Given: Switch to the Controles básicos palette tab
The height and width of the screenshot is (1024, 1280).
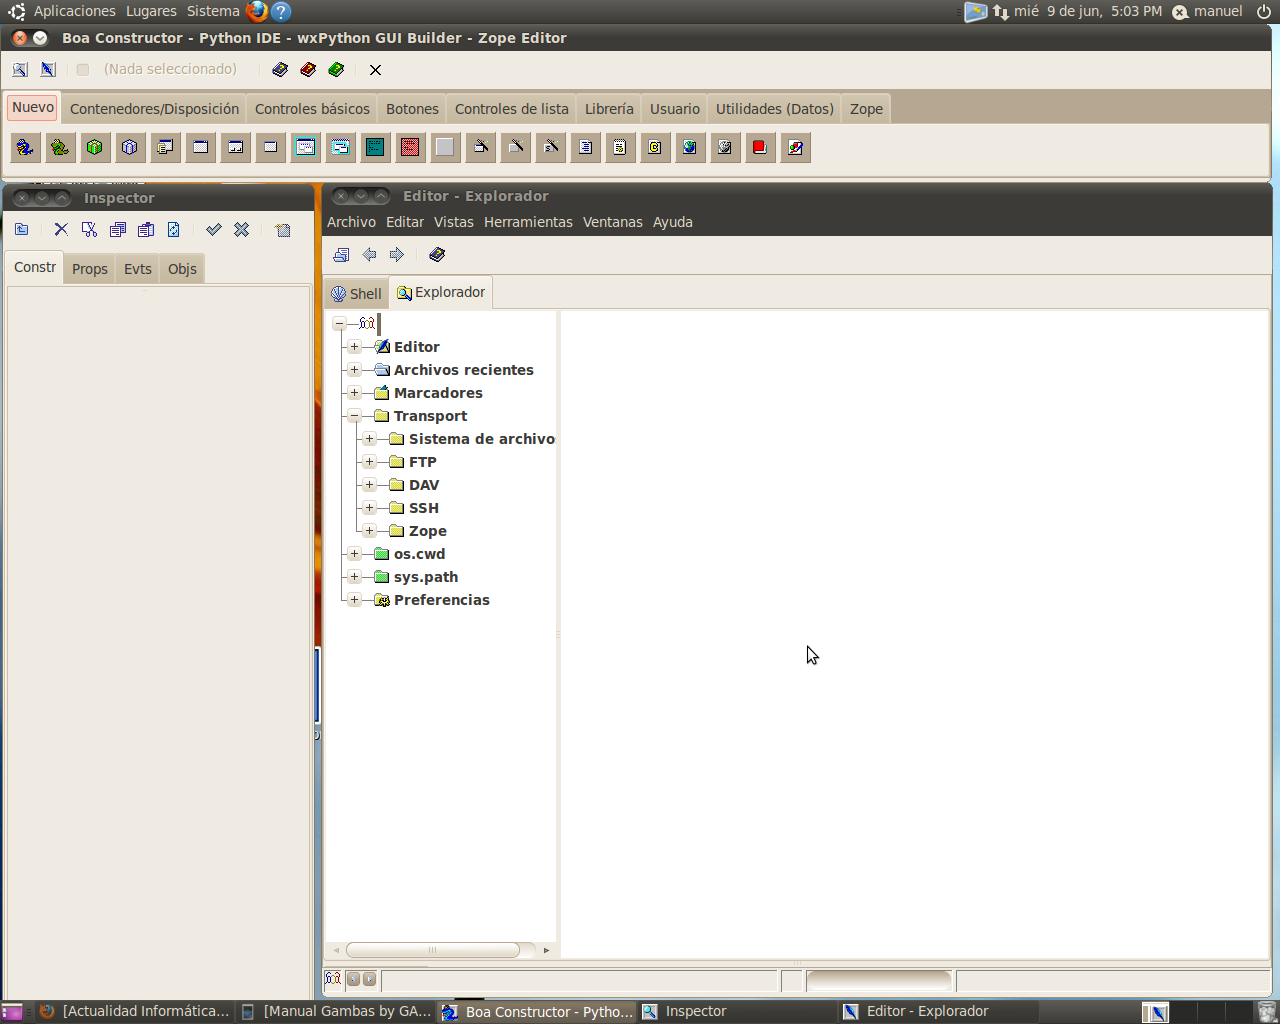Looking at the screenshot, I should click(312, 109).
